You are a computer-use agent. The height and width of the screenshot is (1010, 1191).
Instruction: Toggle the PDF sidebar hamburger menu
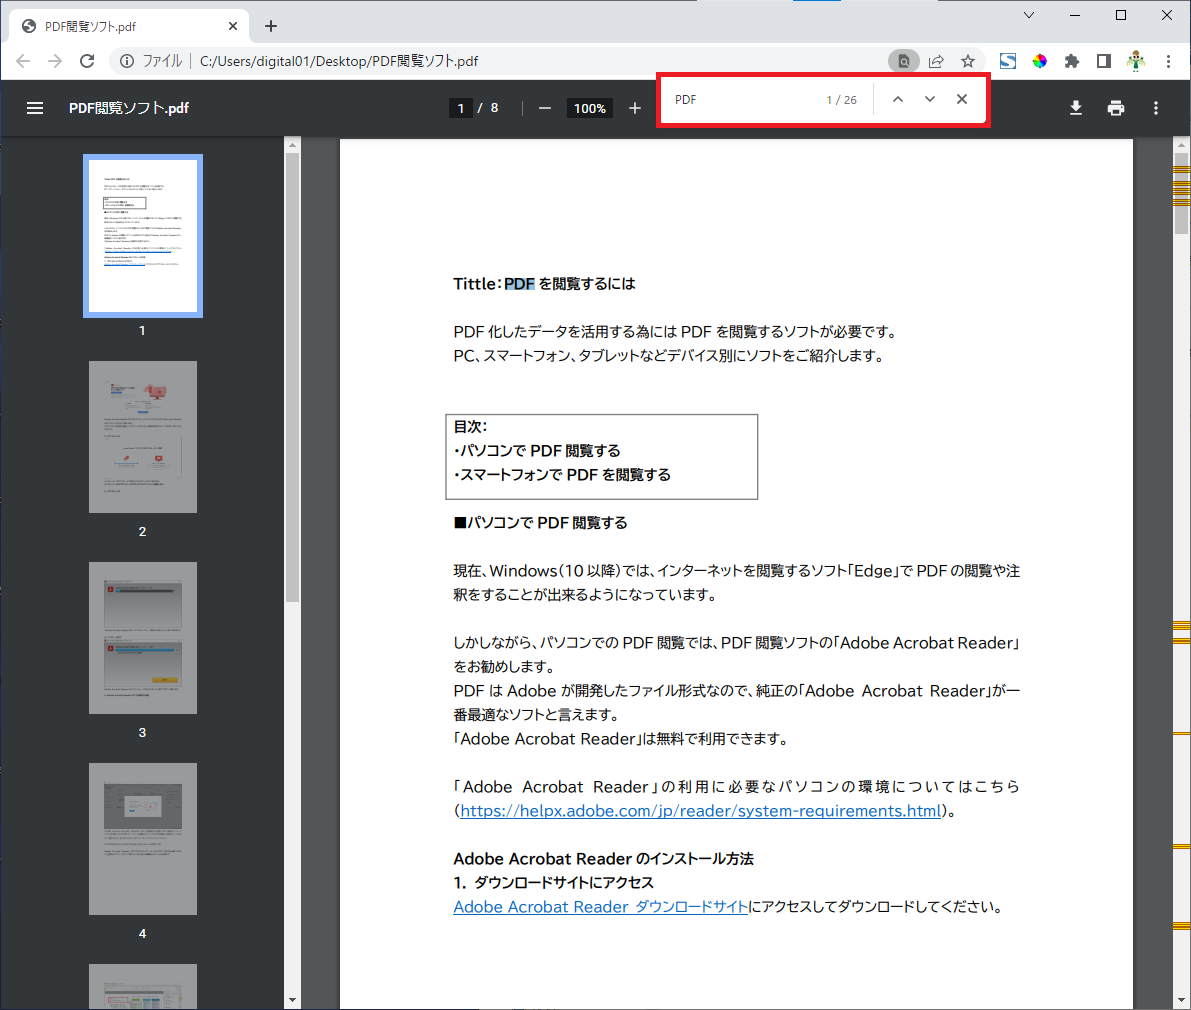35,109
